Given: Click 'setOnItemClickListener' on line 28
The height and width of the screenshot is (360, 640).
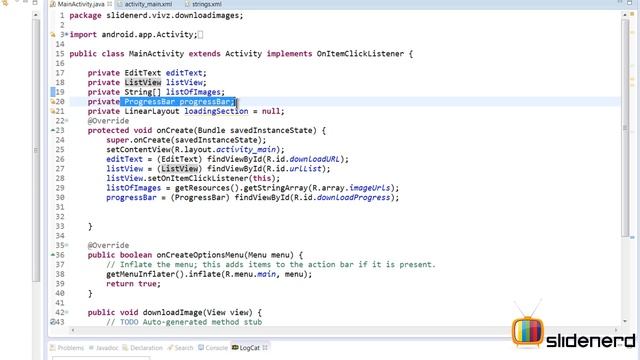Looking at the screenshot, I should point(198,178).
